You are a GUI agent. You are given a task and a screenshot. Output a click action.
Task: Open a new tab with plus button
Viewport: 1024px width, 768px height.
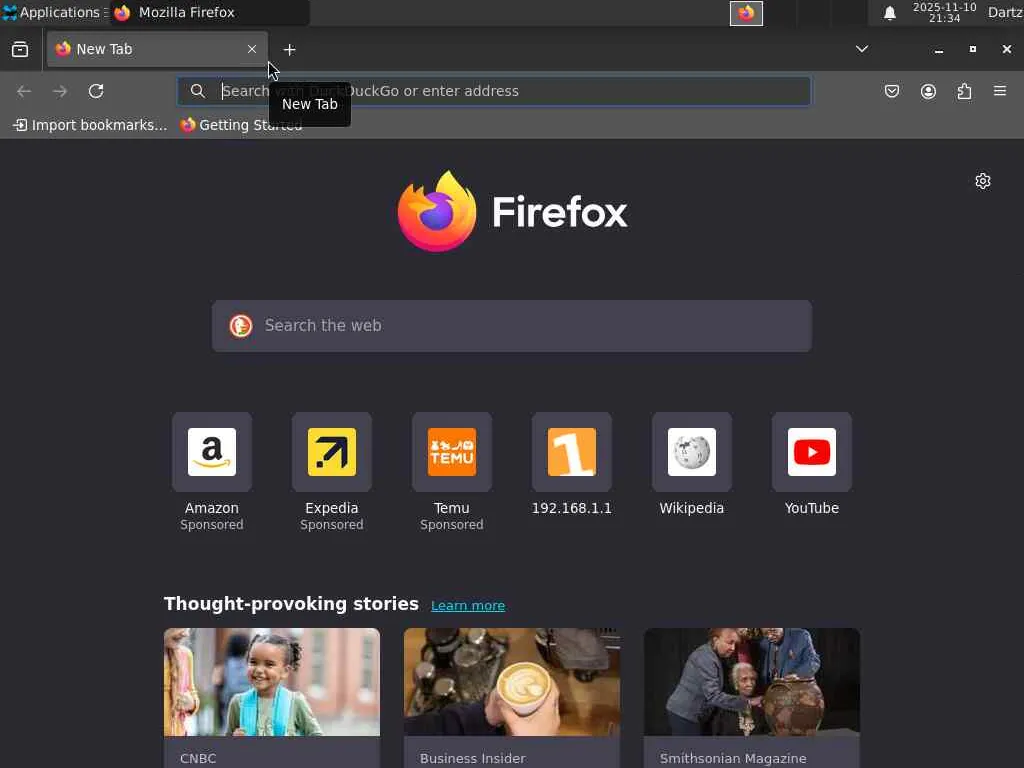coord(289,50)
